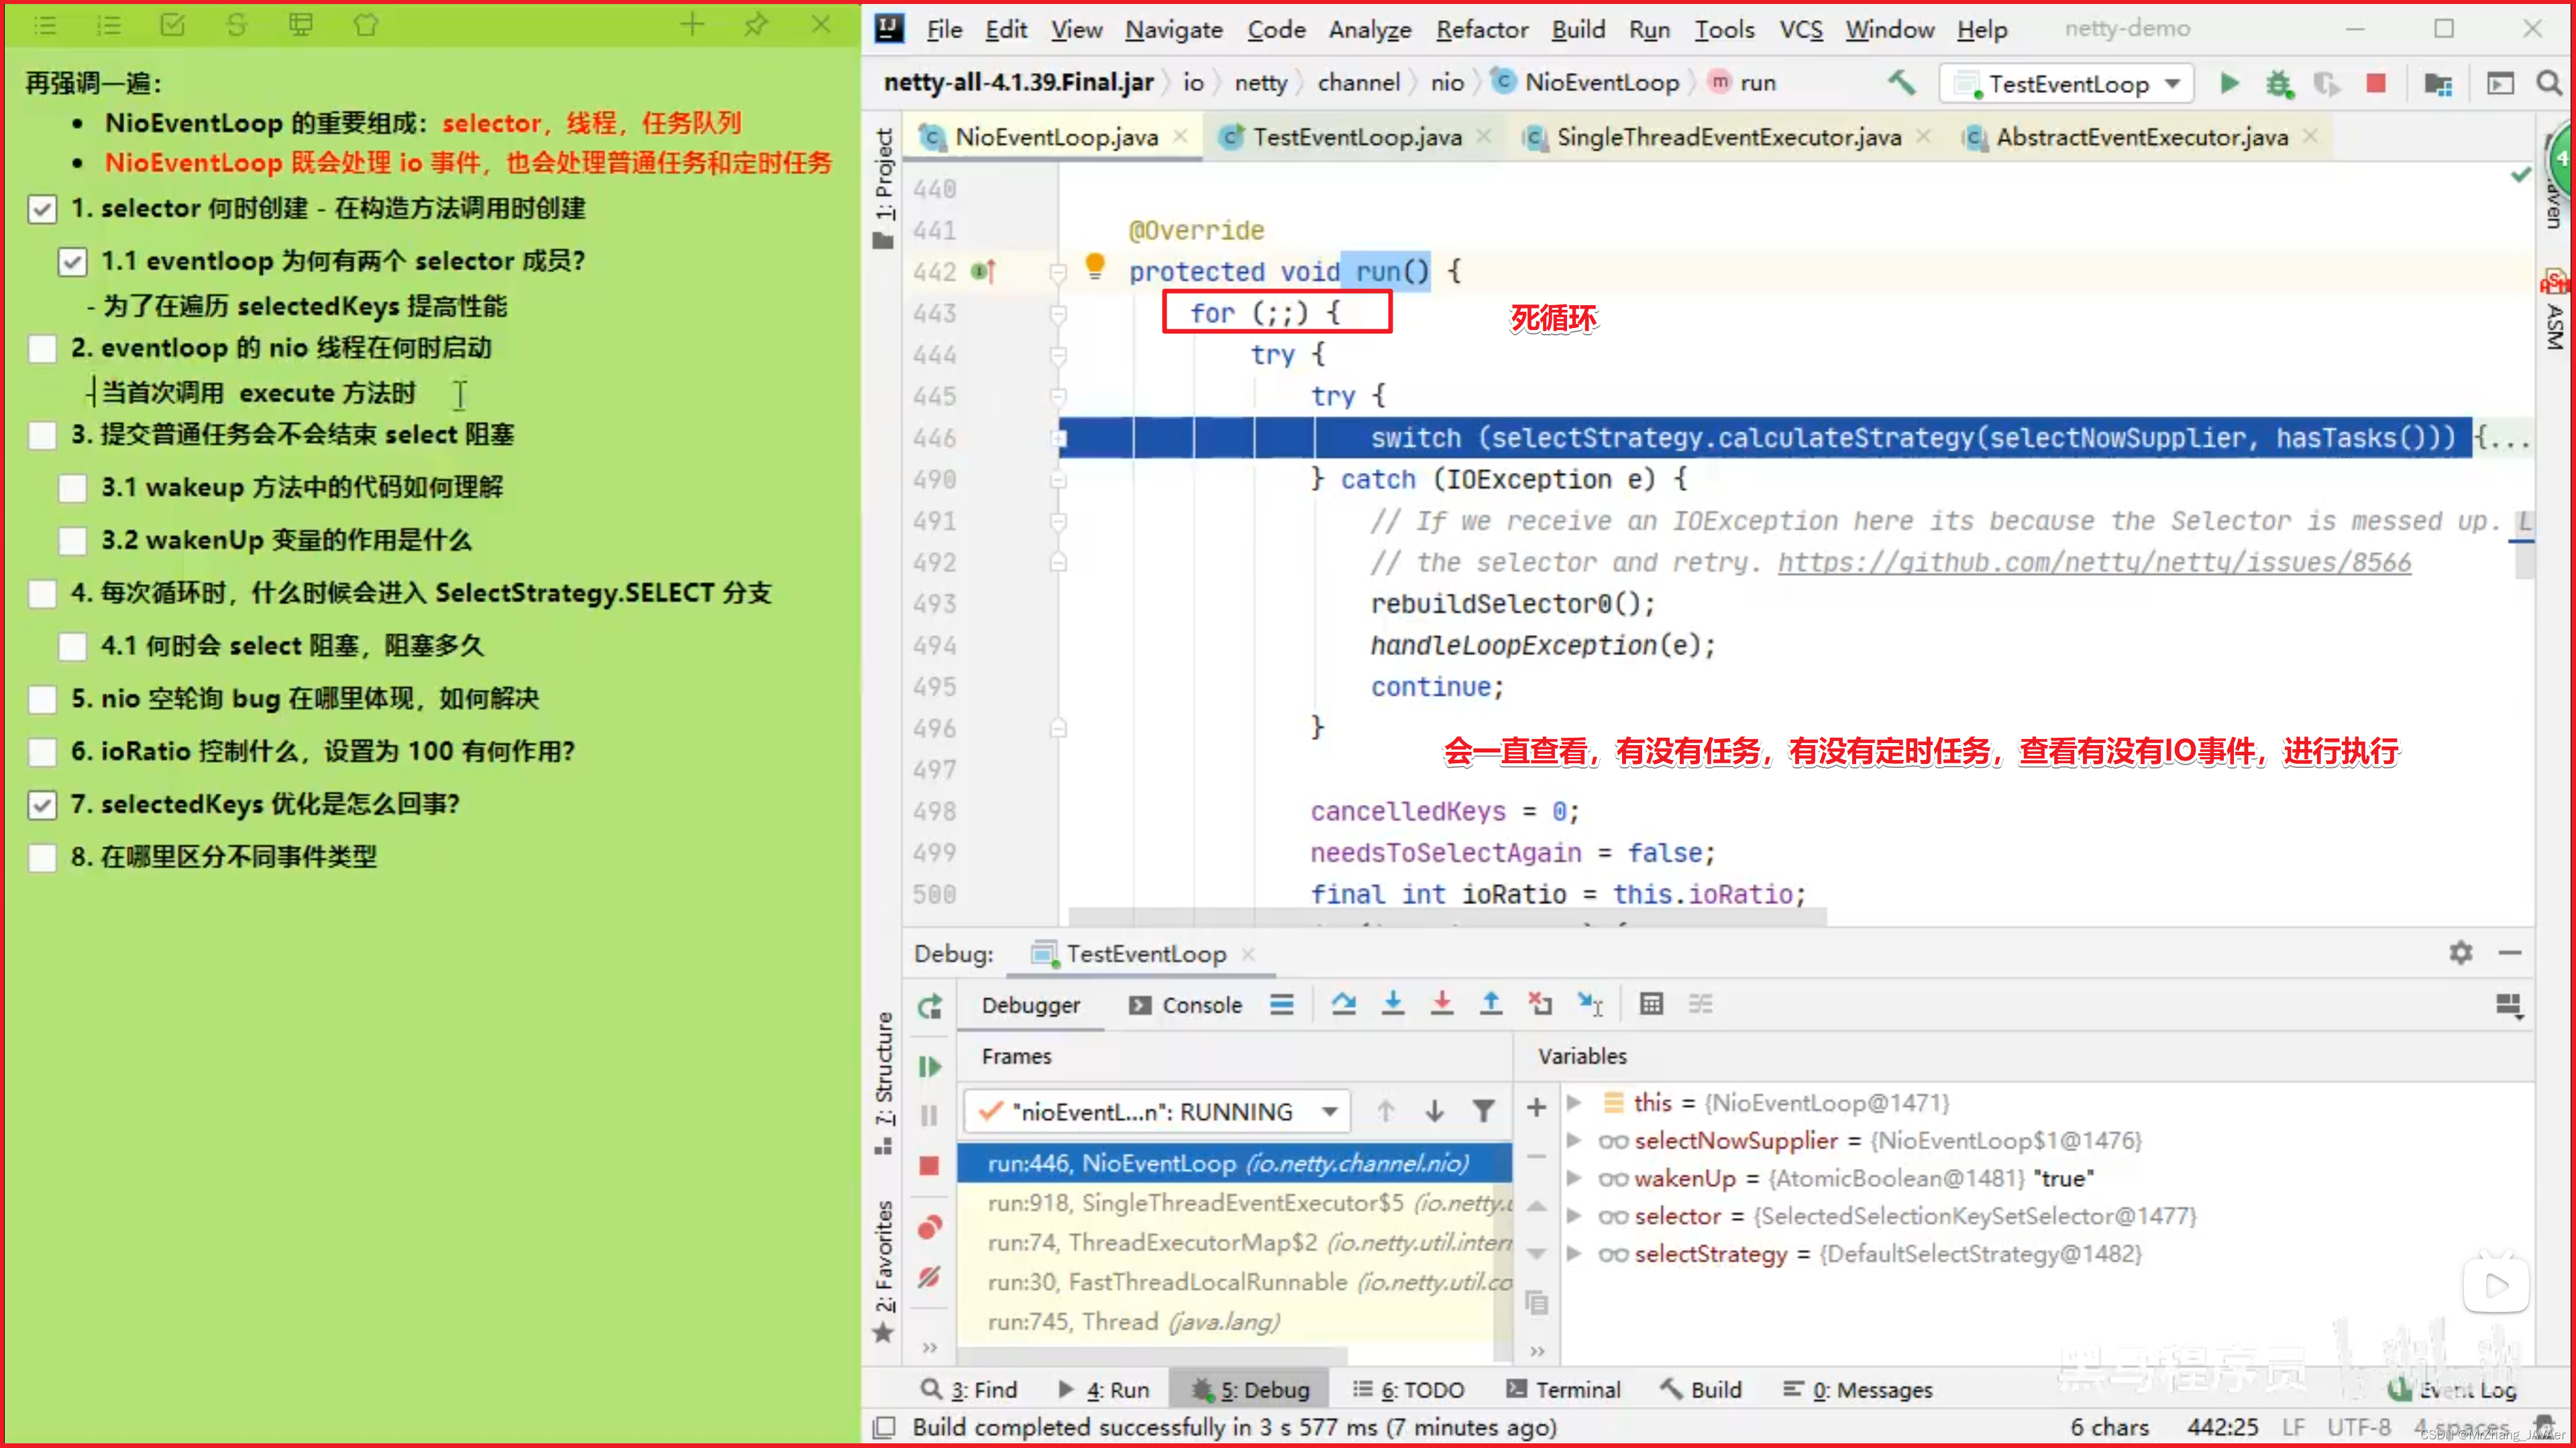Expand the wakenUp variable

click(1574, 1179)
